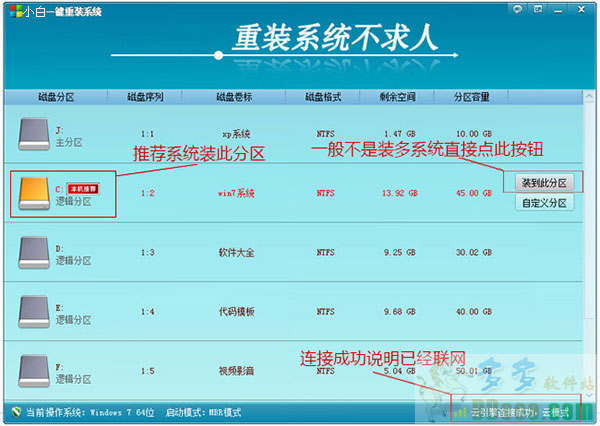Open the title bar menu icon beside minimize
Image resolution: width=600 pixels, height=426 pixels.
[x=538, y=9]
